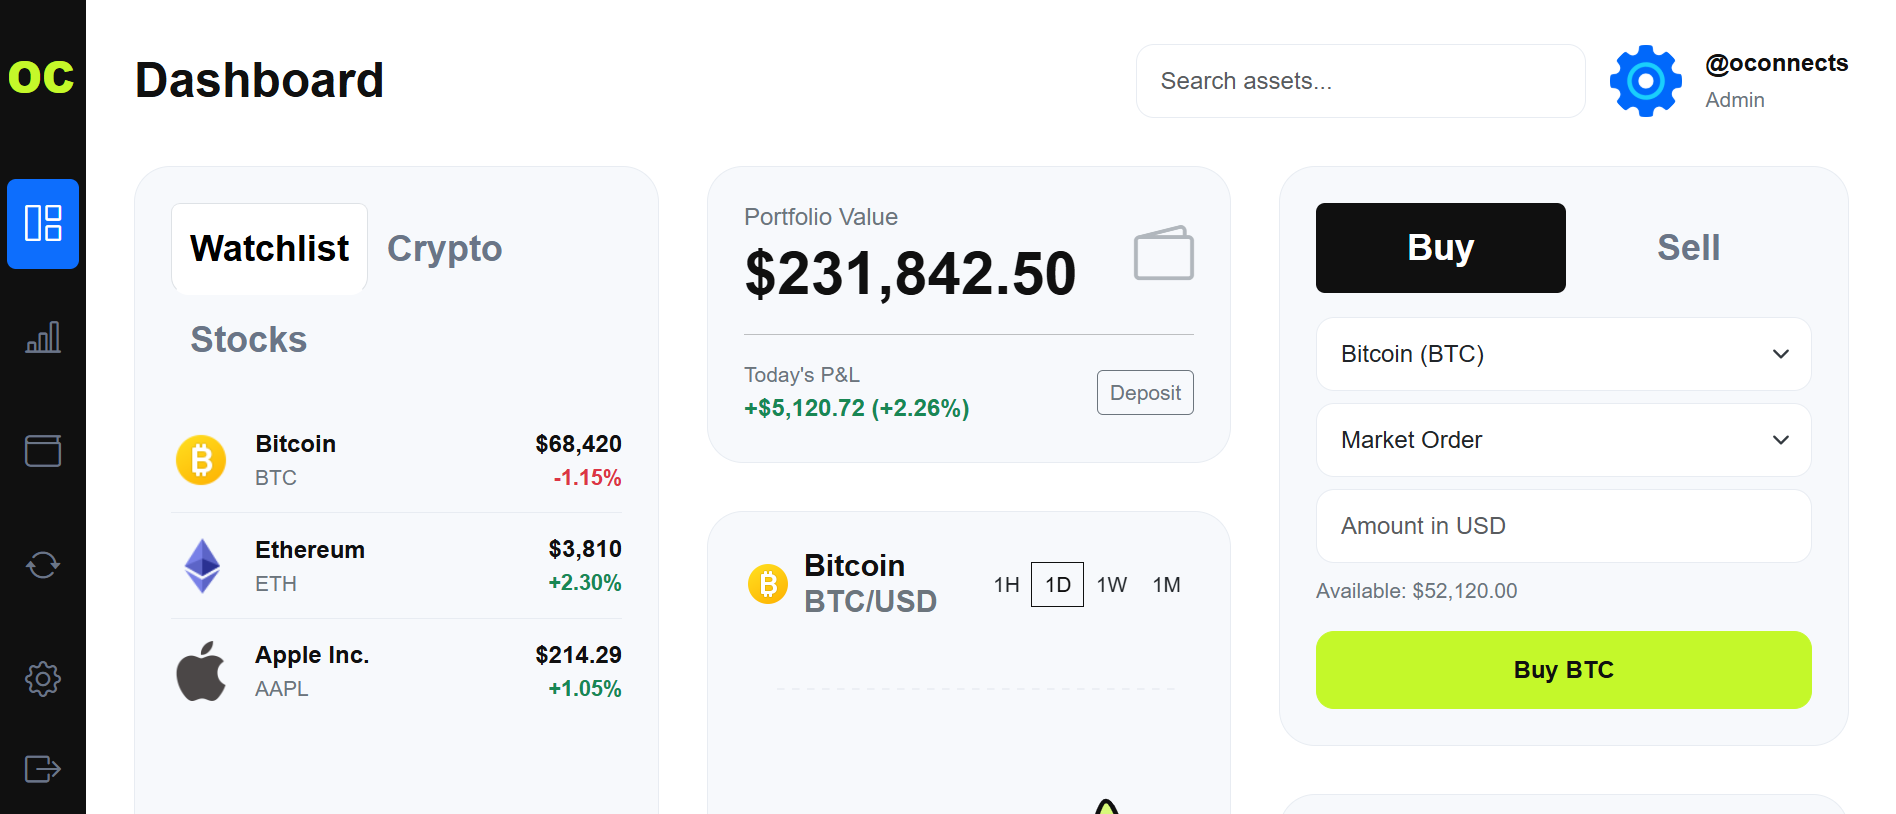1896x814 pixels.
Task: Open the wallet card sidebar icon
Action: pos(43,451)
